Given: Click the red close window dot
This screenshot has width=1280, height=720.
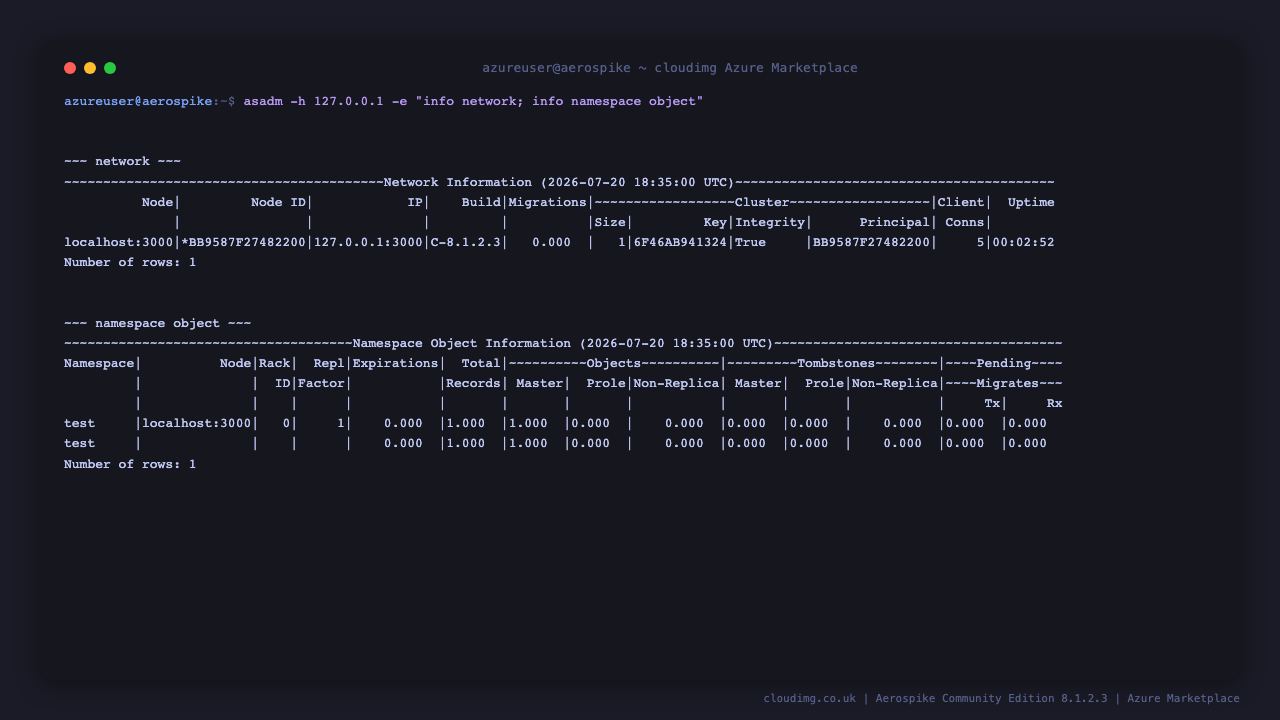Looking at the screenshot, I should tap(70, 68).
